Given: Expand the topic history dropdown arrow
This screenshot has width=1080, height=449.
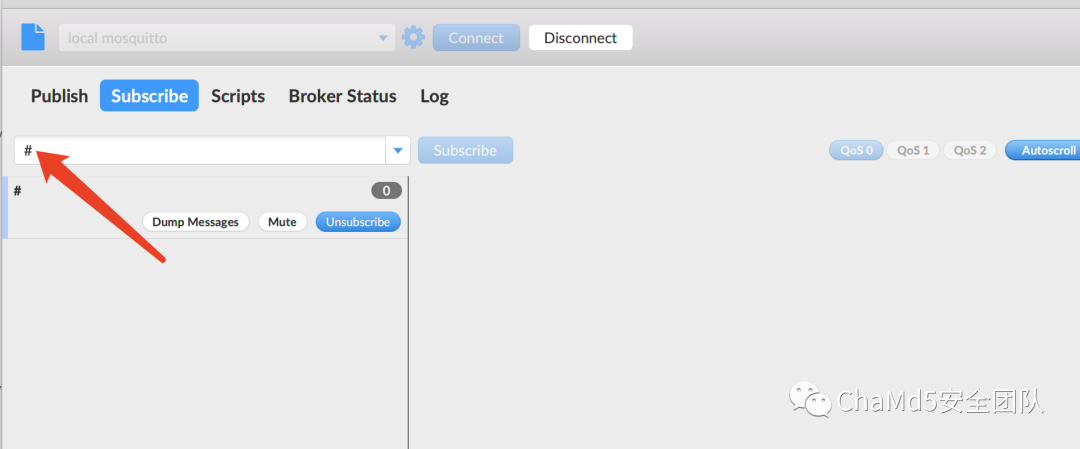Looking at the screenshot, I should tap(397, 150).
